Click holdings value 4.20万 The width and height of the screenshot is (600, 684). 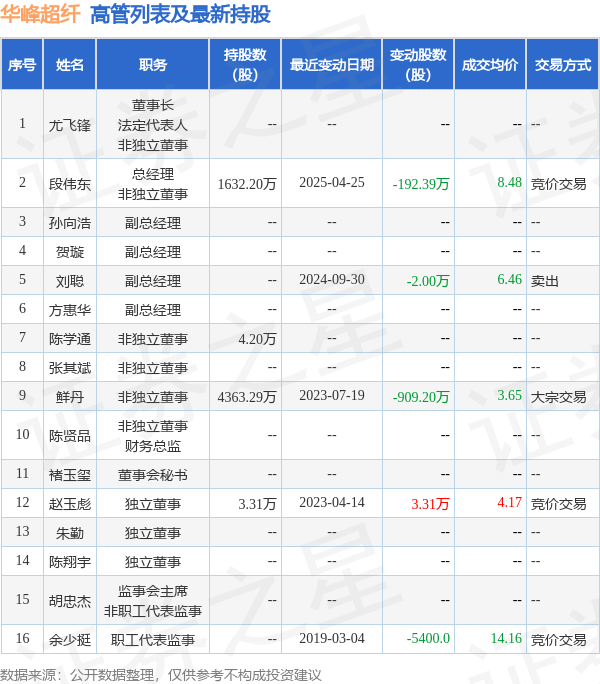pos(257,339)
